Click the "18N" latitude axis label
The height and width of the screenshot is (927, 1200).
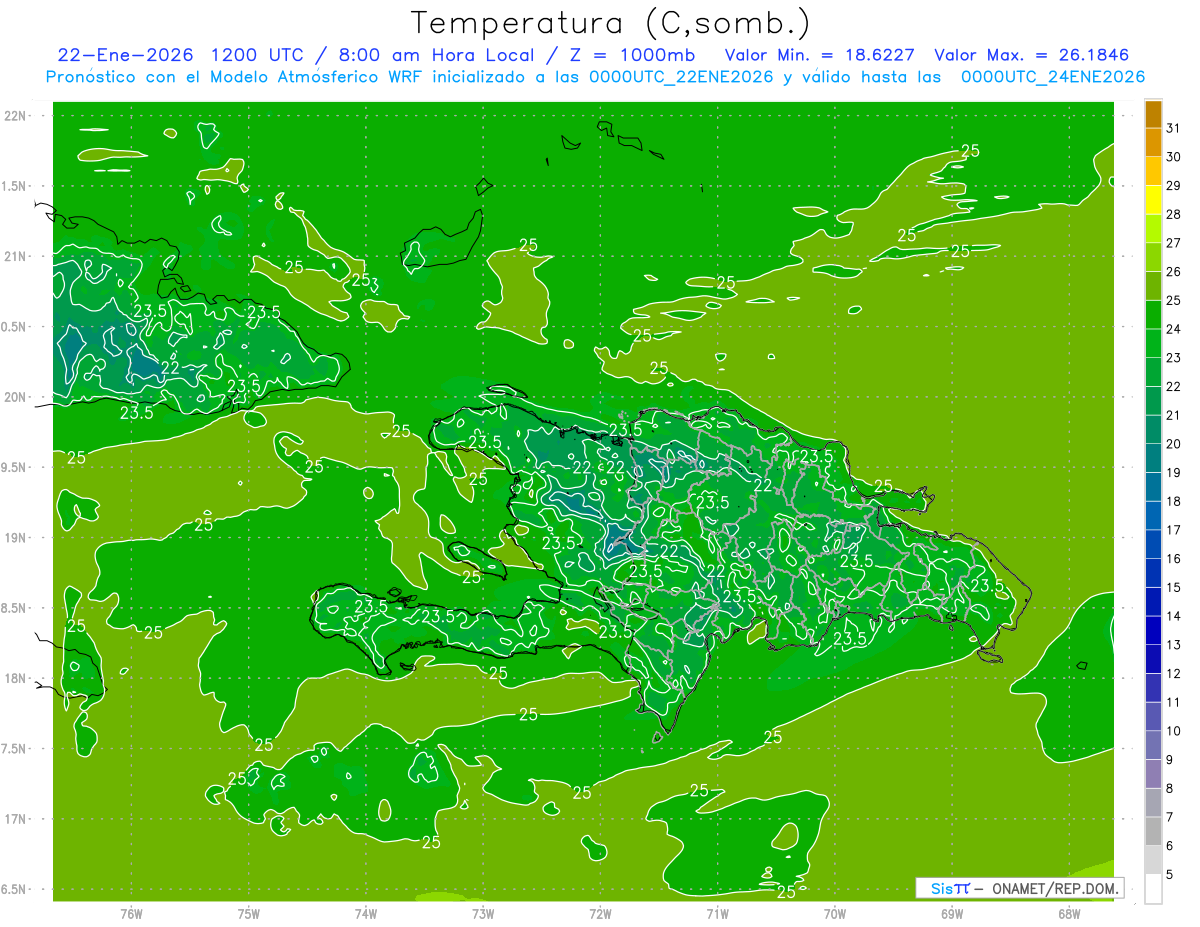pyautogui.click(x=15, y=678)
